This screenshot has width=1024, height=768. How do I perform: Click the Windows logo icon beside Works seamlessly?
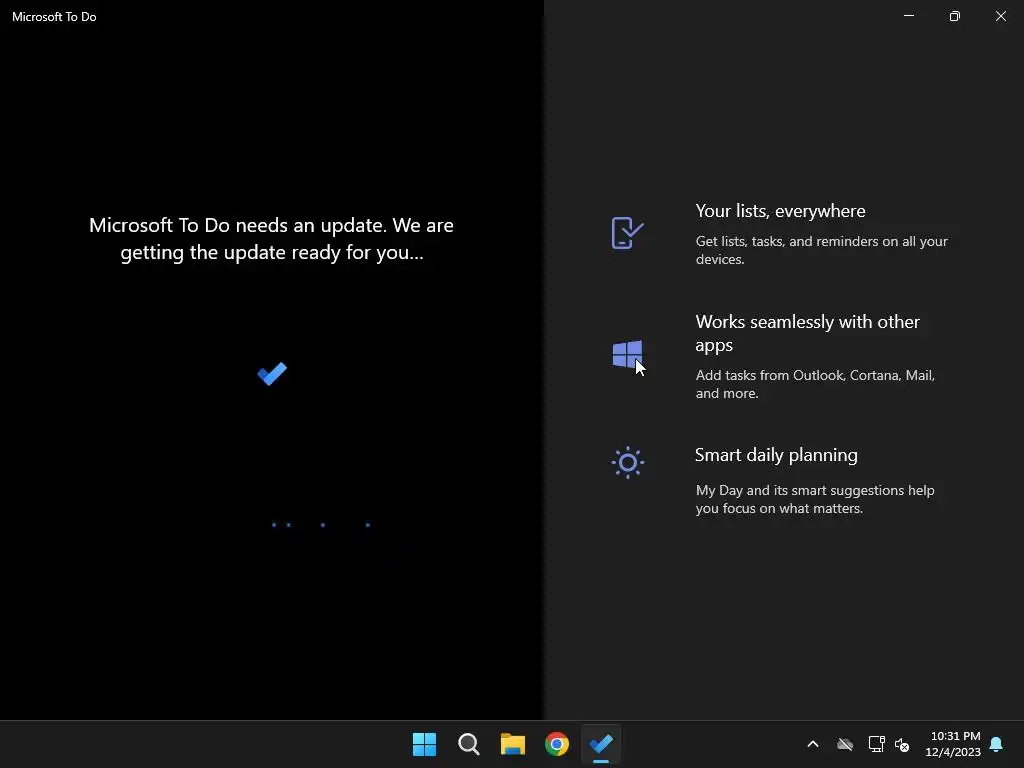(x=627, y=355)
